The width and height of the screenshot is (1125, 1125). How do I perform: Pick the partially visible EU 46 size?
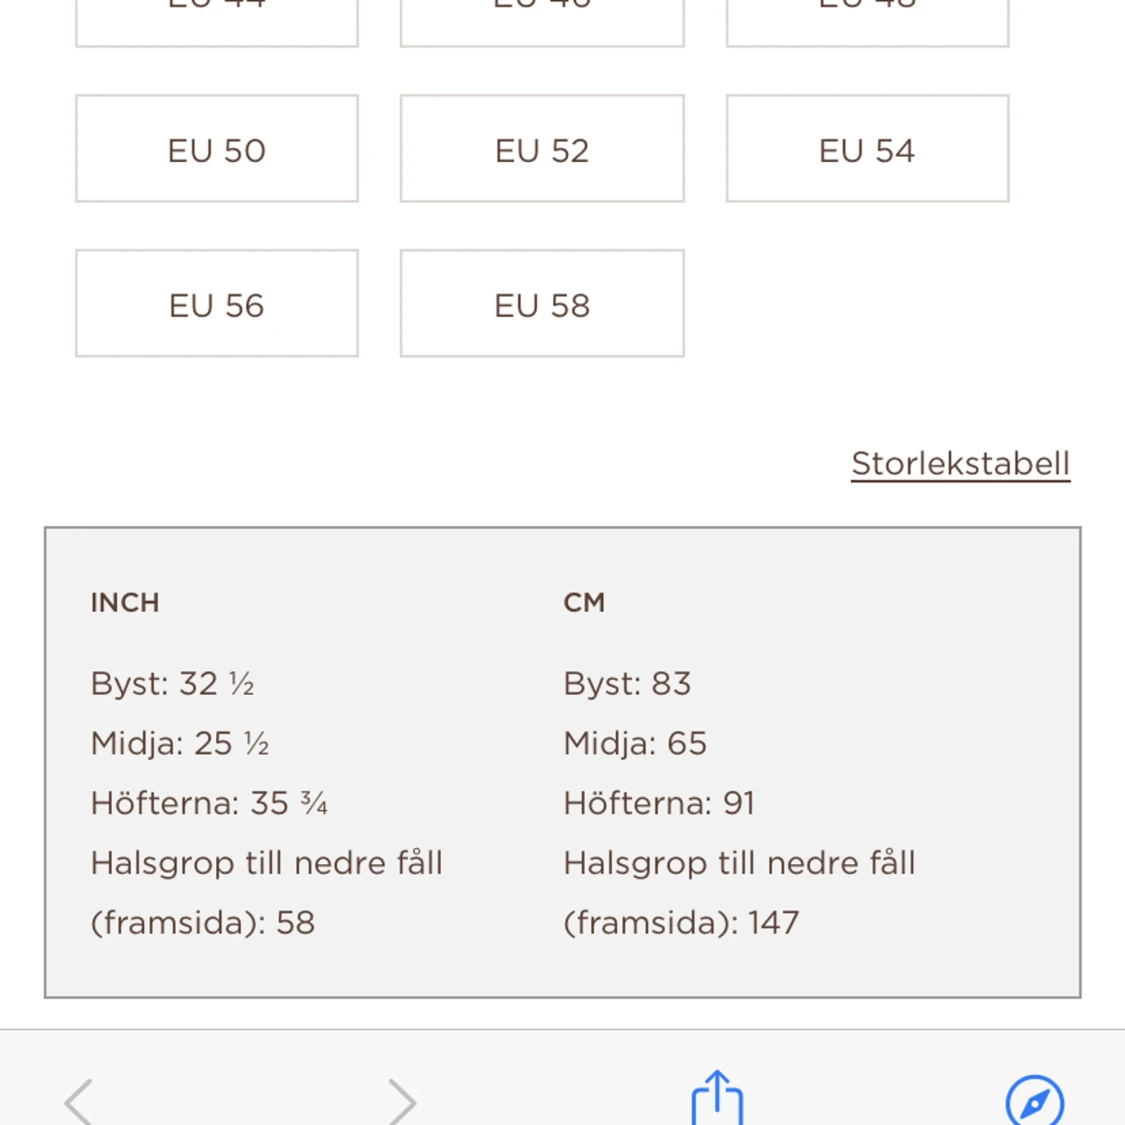[542, 20]
